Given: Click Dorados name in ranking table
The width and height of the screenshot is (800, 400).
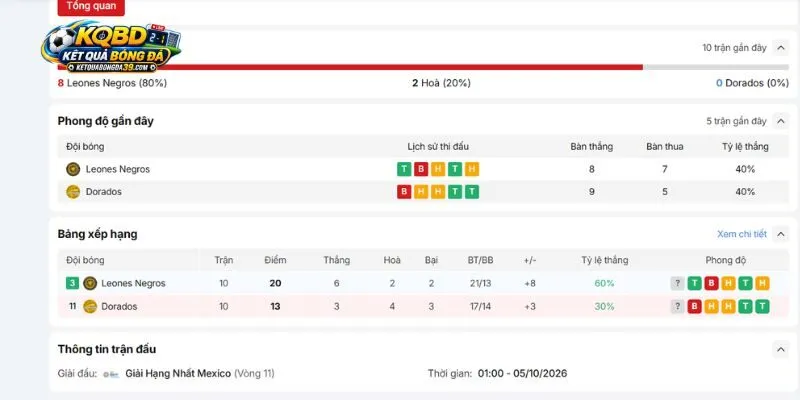Looking at the screenshot, I should [x=119, y=307].
